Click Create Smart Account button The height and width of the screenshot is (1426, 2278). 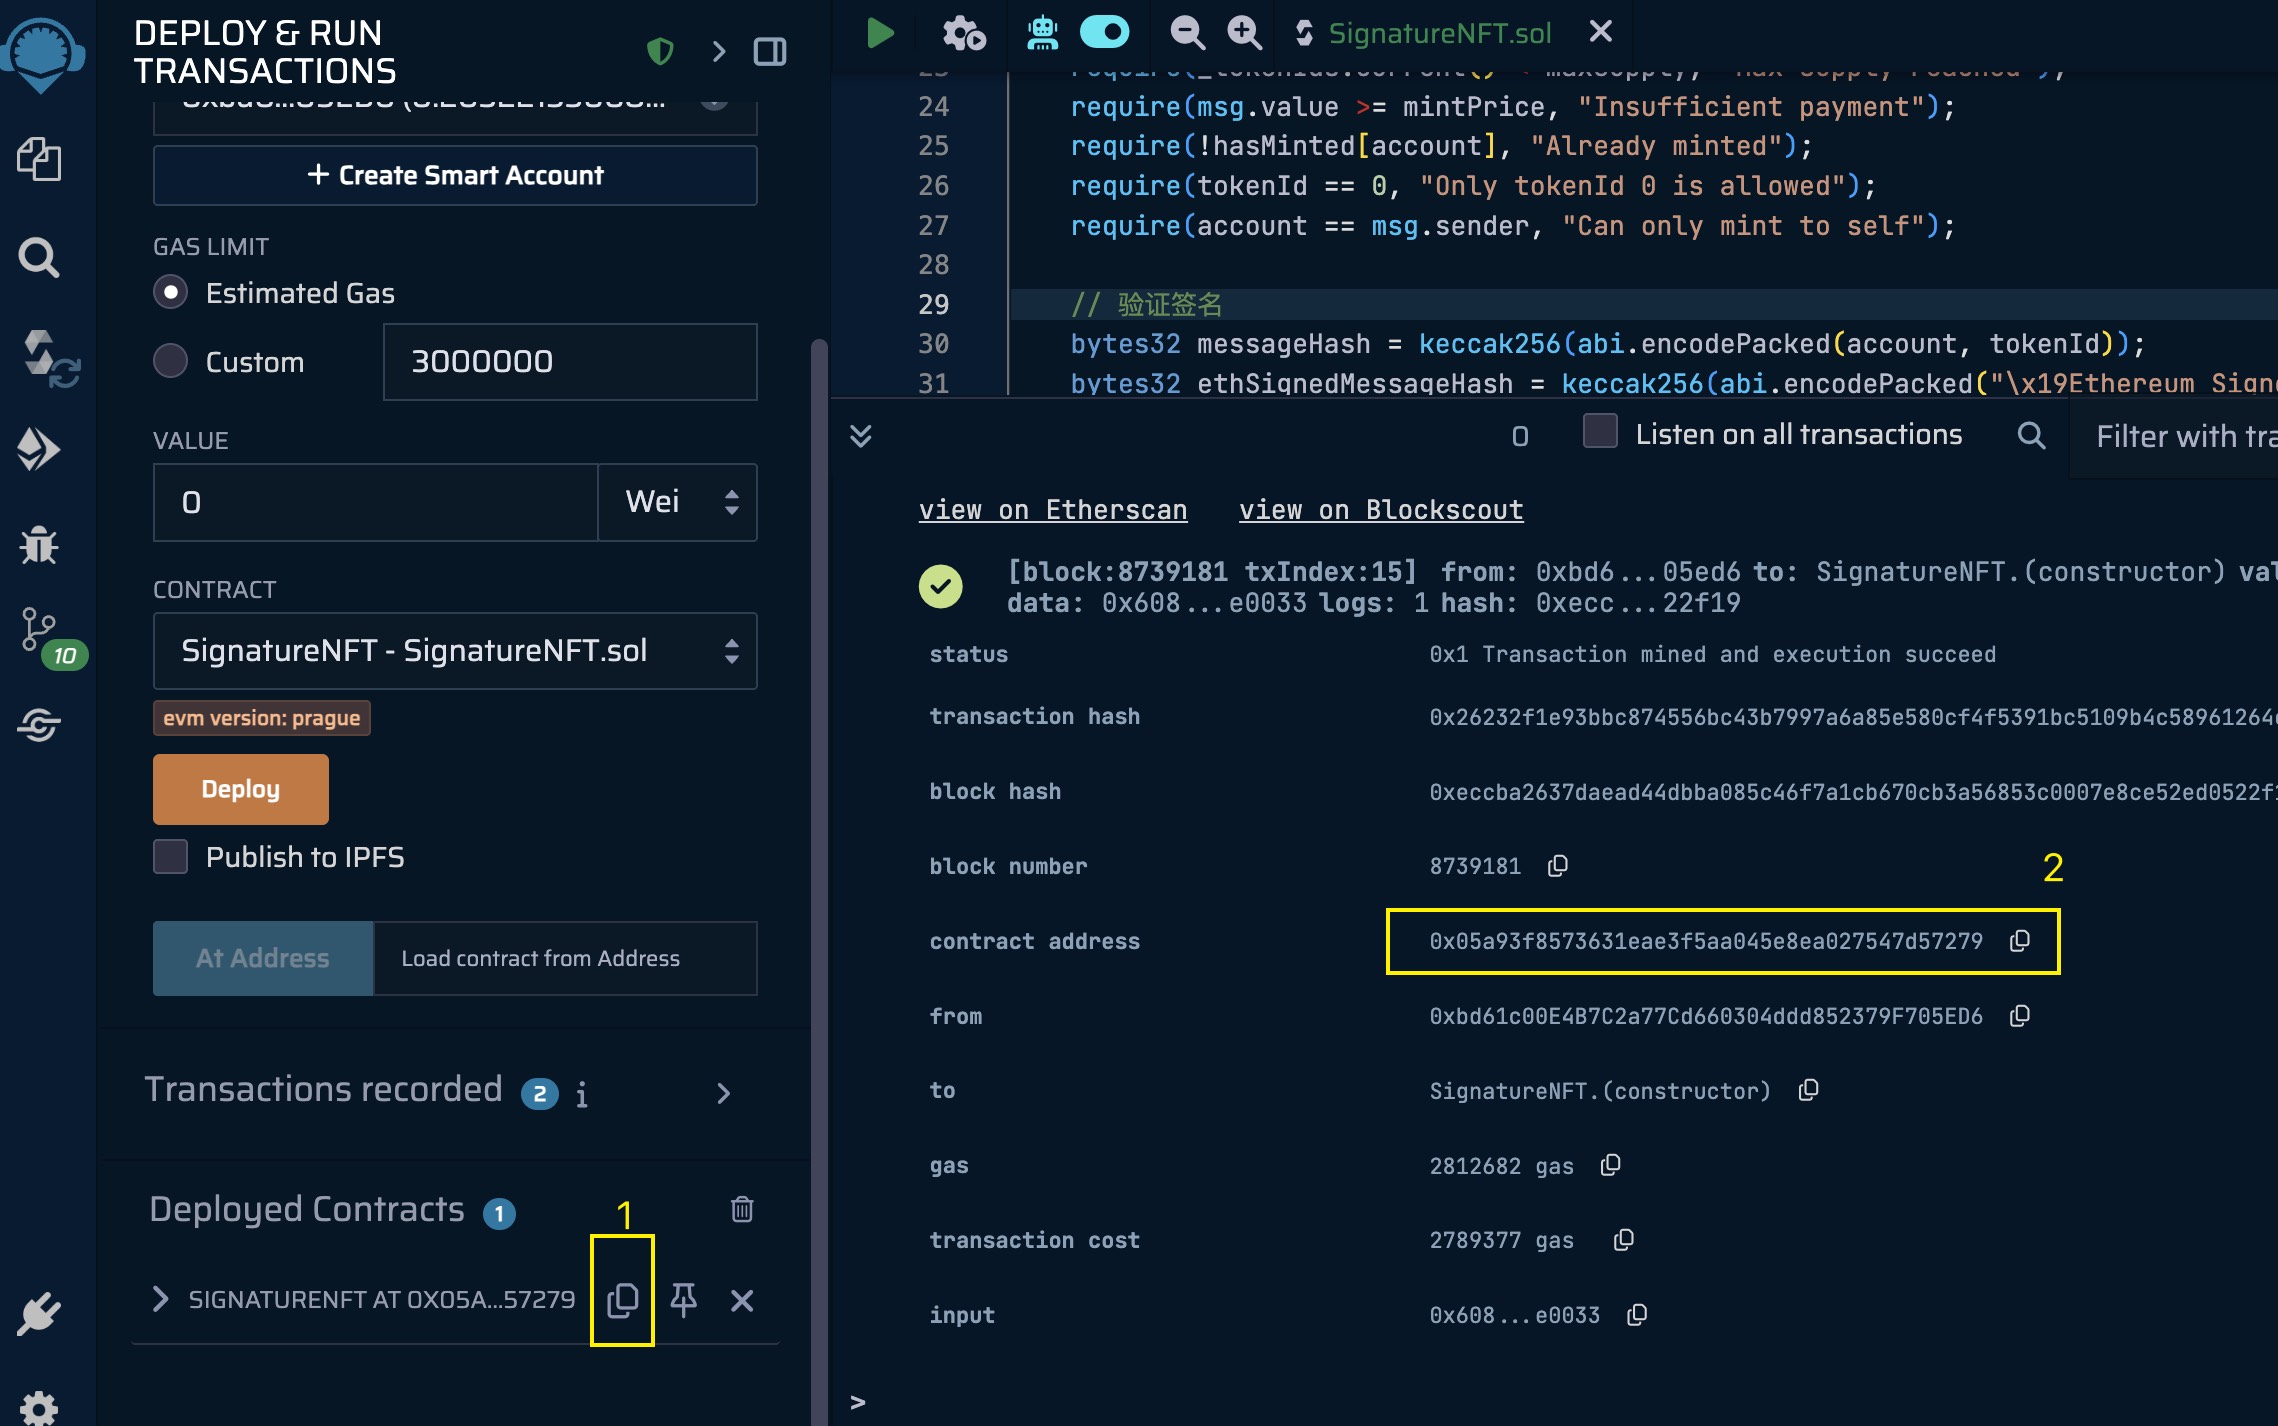[x=455, y=175]
